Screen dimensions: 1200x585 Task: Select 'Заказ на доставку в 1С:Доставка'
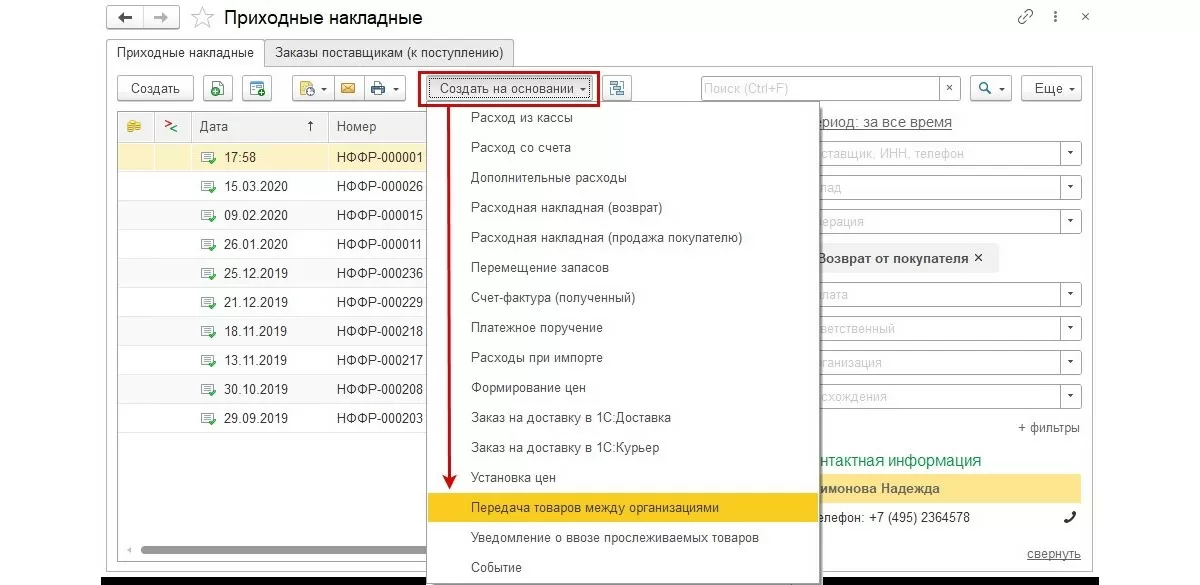623,418
